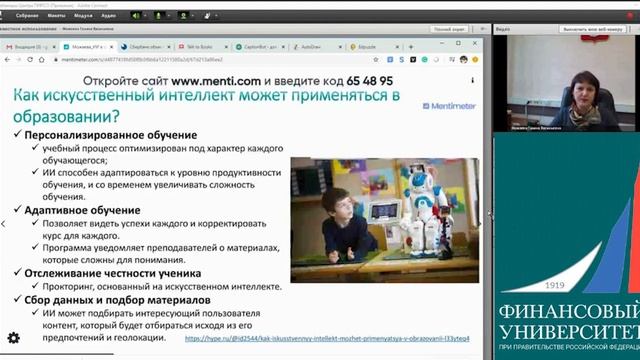
Task: Click the black V extension icon
Action: coord(413,60)
